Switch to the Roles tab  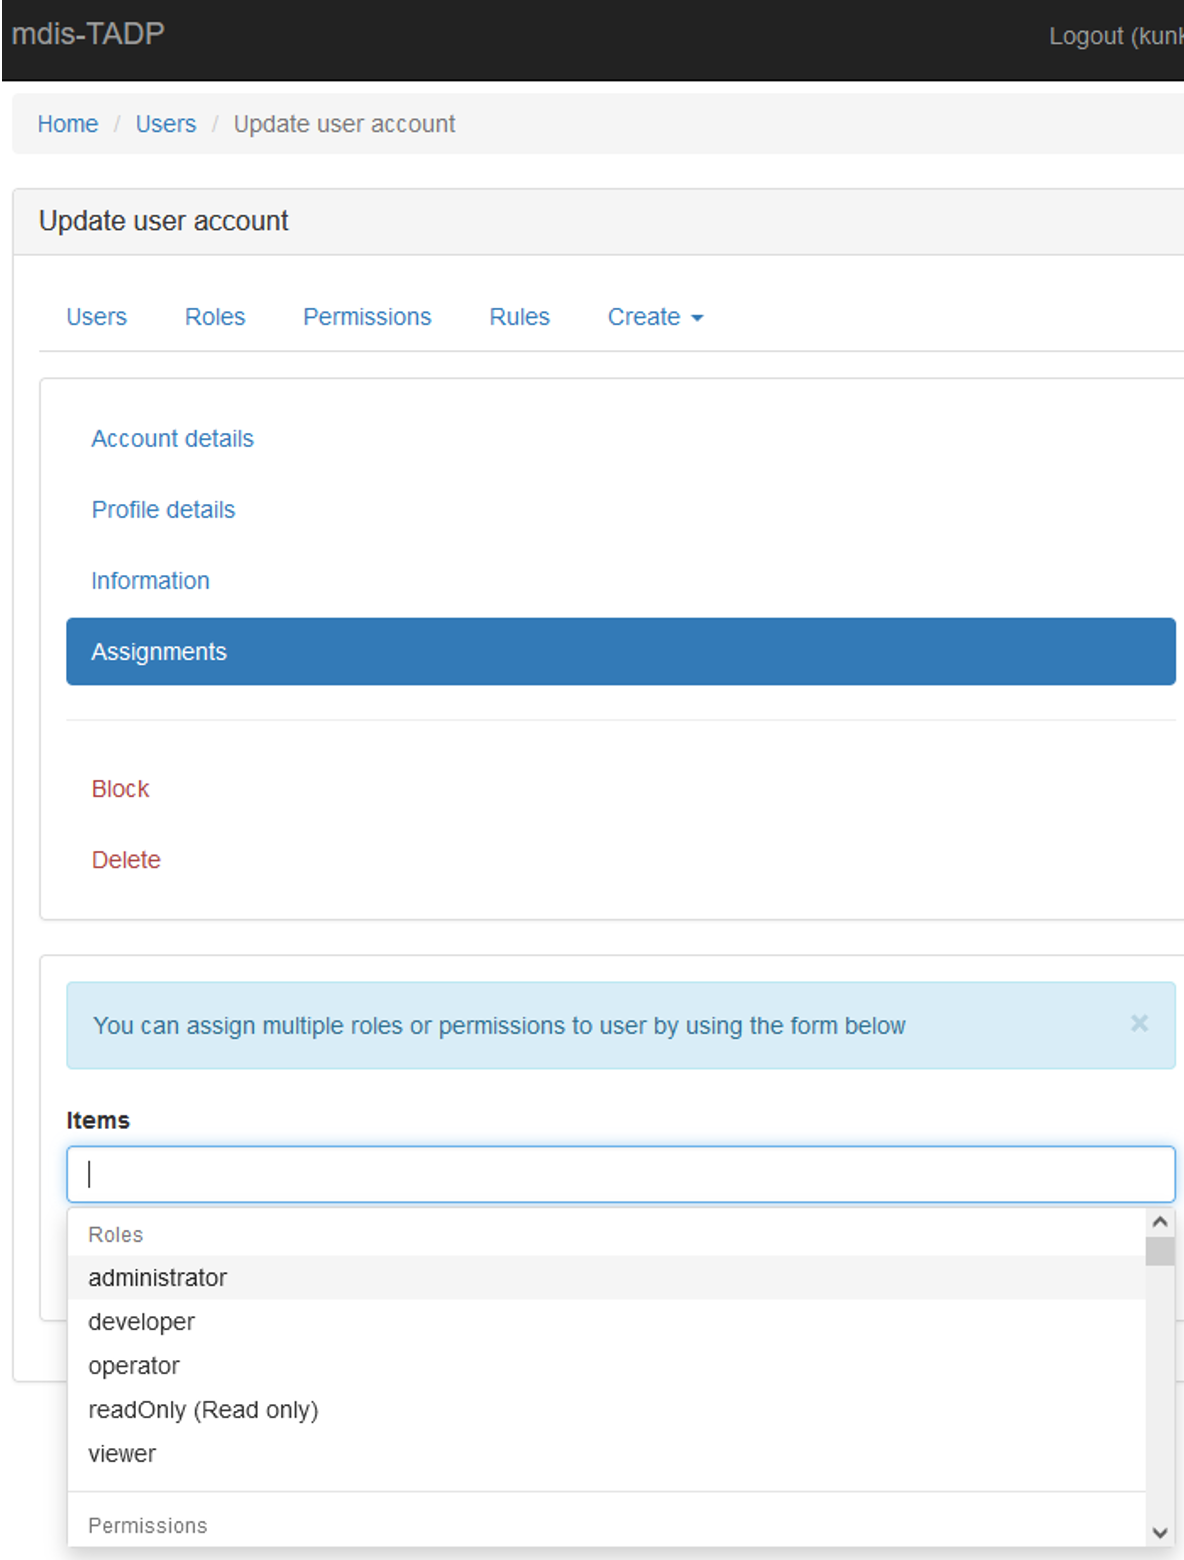(214, 317)
